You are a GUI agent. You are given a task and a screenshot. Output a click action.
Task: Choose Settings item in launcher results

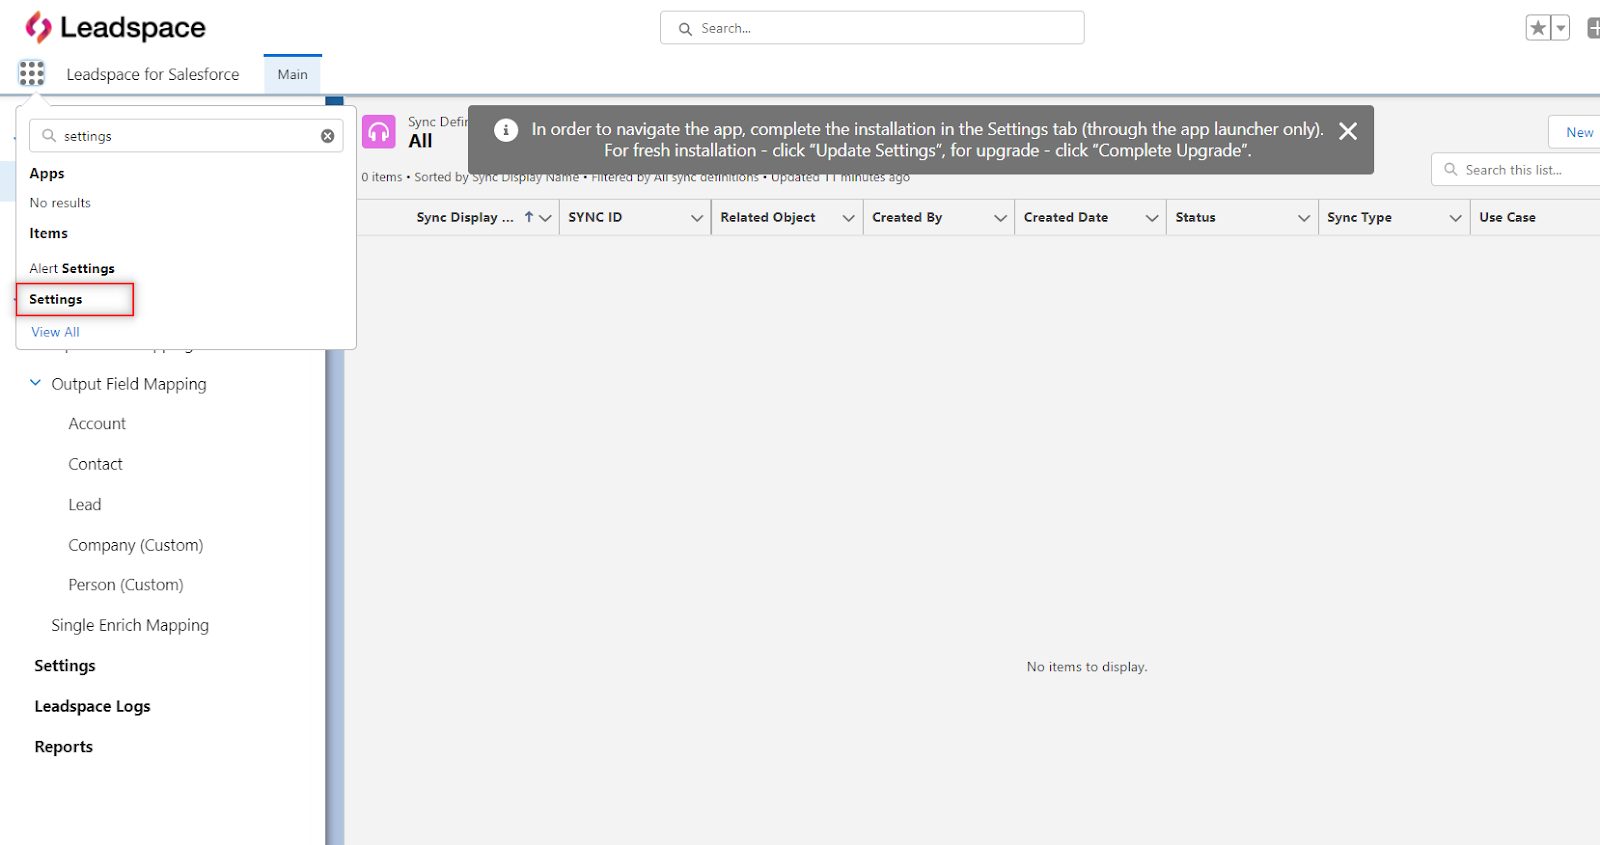[56, 299]
